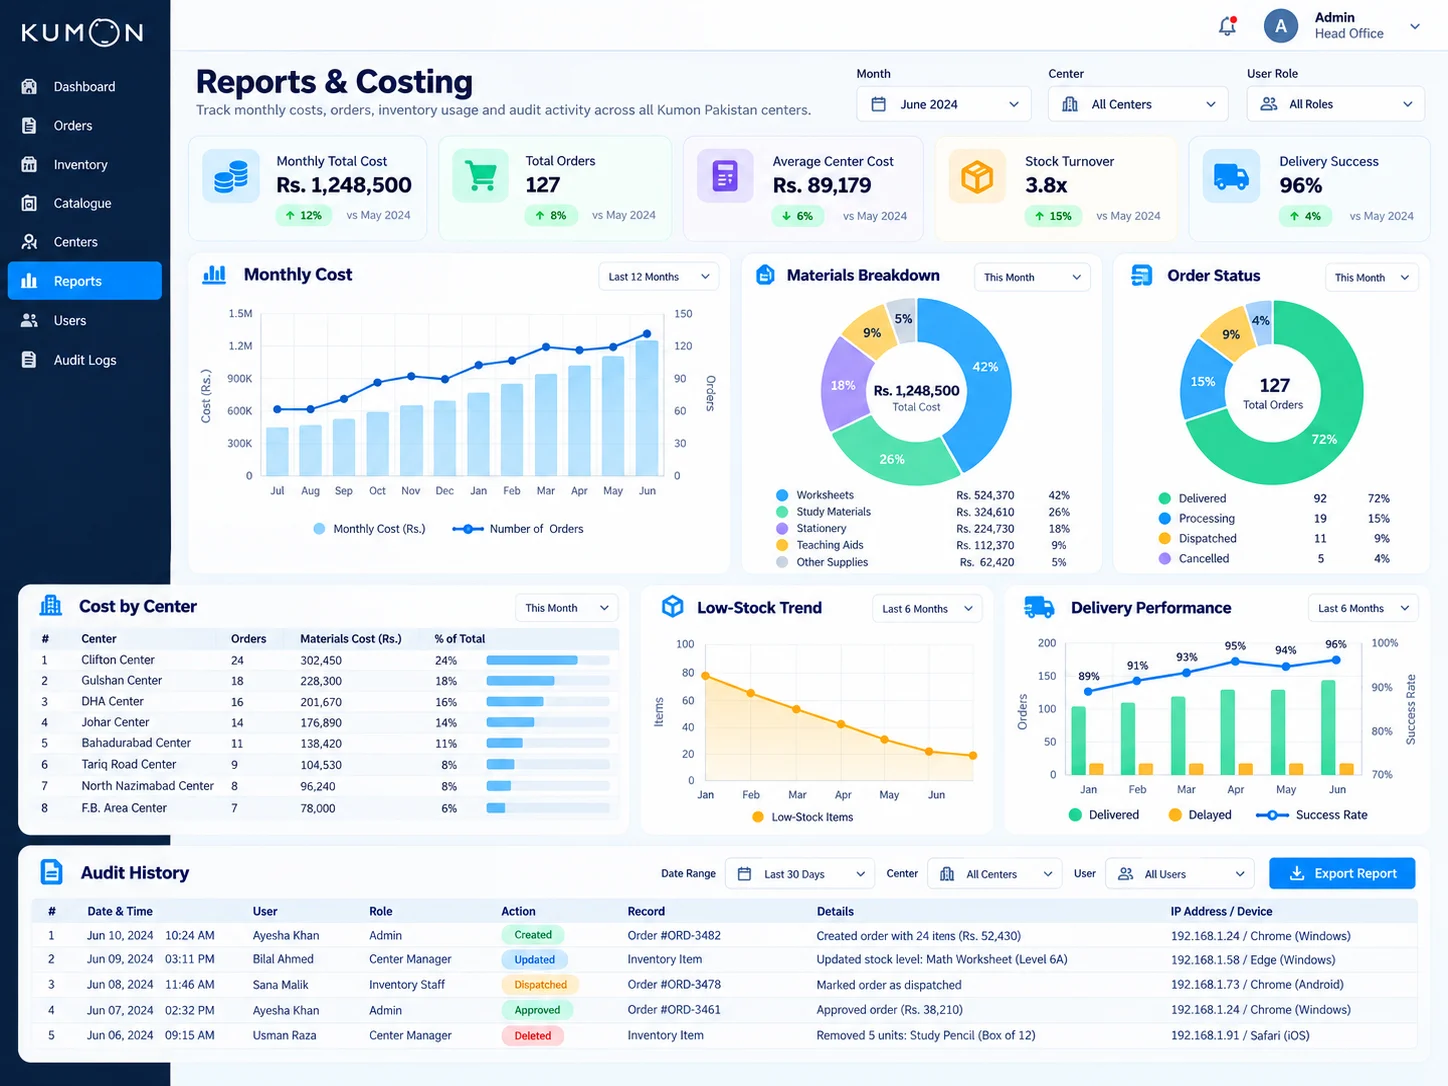Image resolution: width=1448 pixels, height=1086 pixels.
Task: Click the Clifton Center table row
Action: coord(325,660)
